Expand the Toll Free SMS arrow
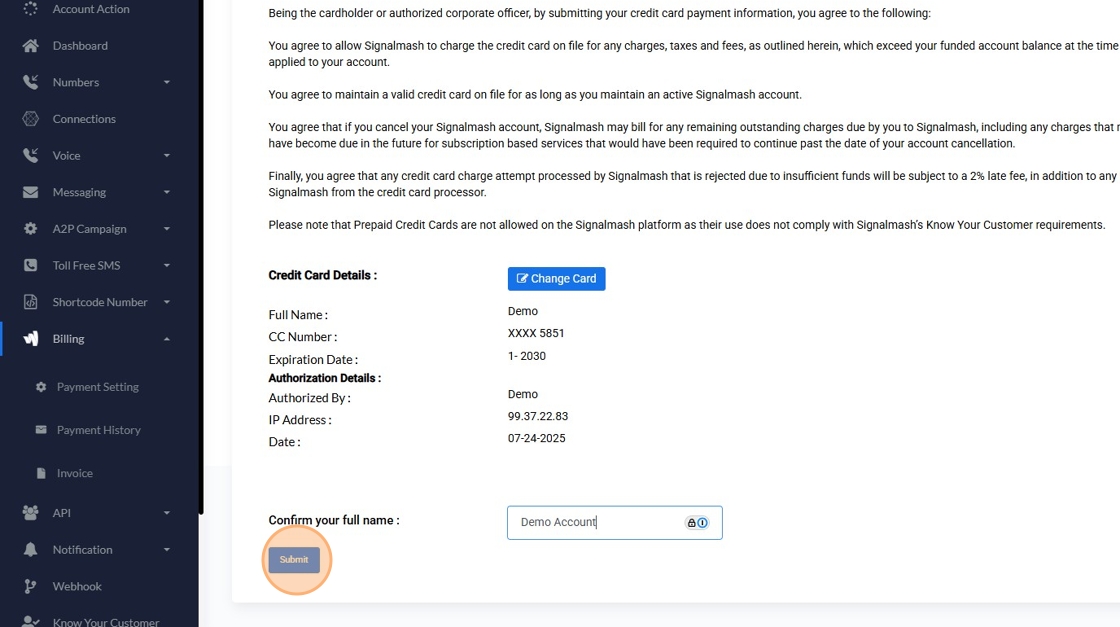1120x627 pixels. coord(167,266)
